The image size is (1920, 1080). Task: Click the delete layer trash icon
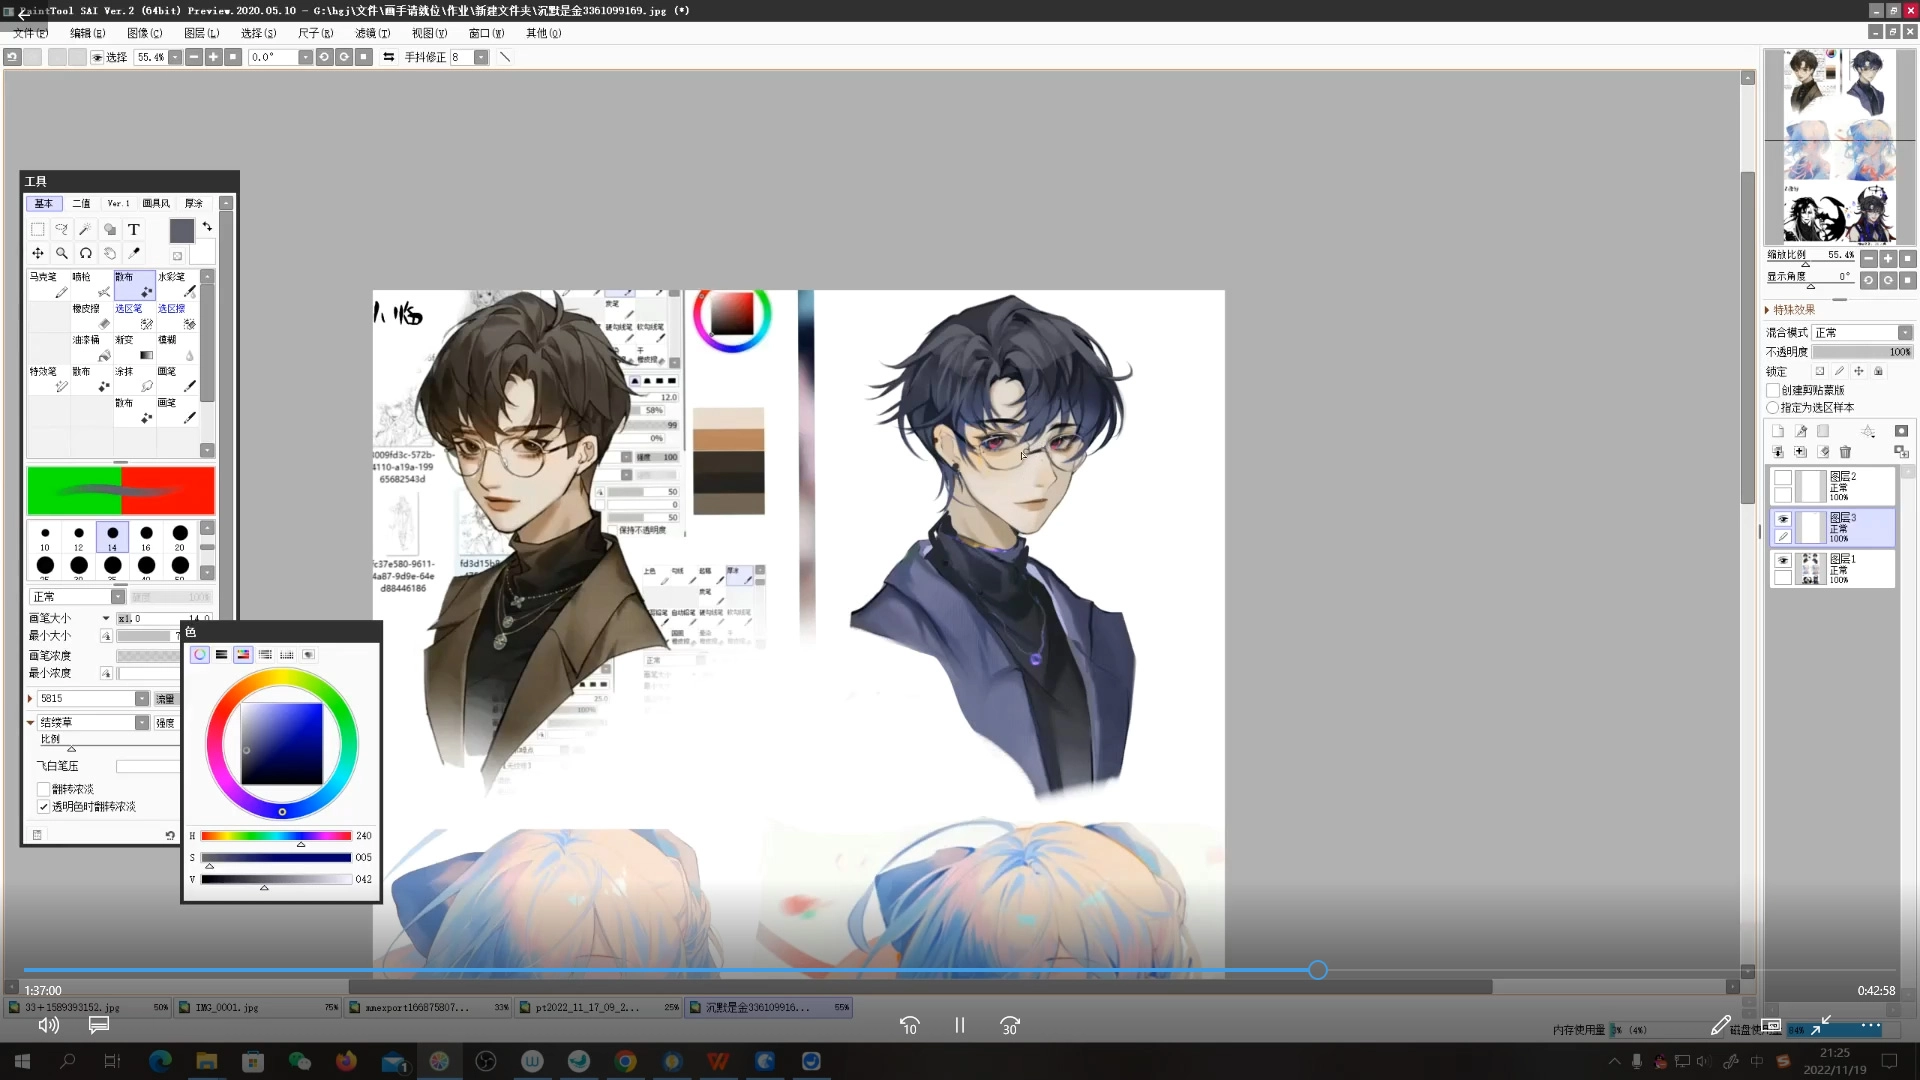click(x=1845, y=452)
